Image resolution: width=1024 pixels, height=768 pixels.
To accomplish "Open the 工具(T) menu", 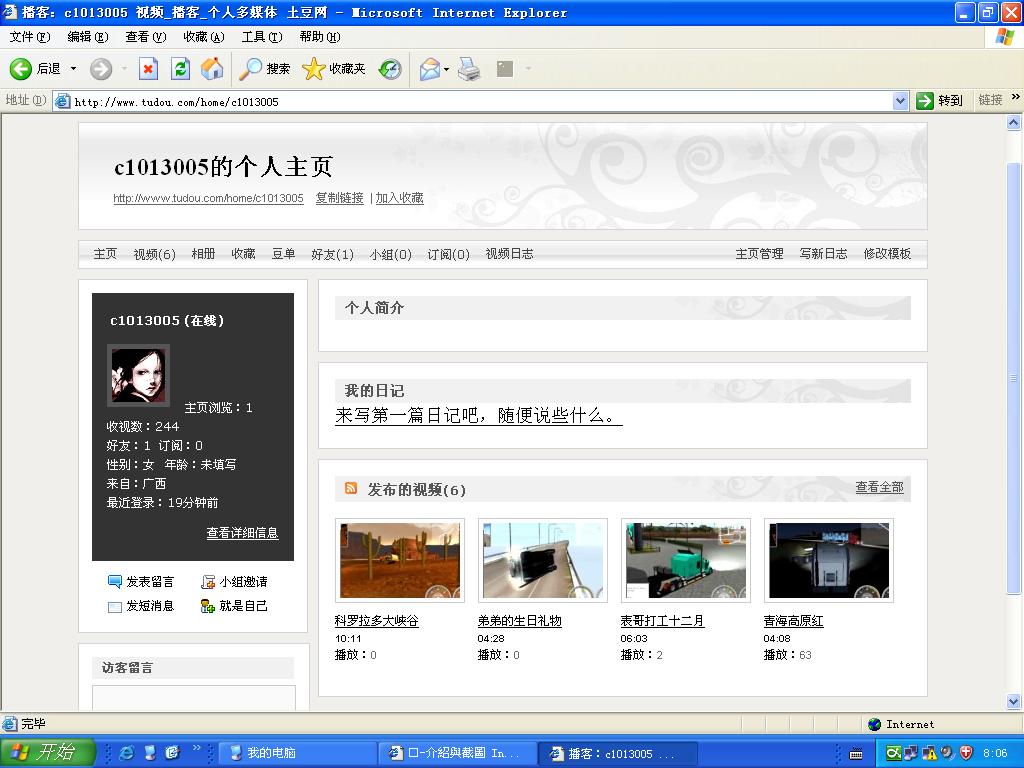I will [262, 37].
